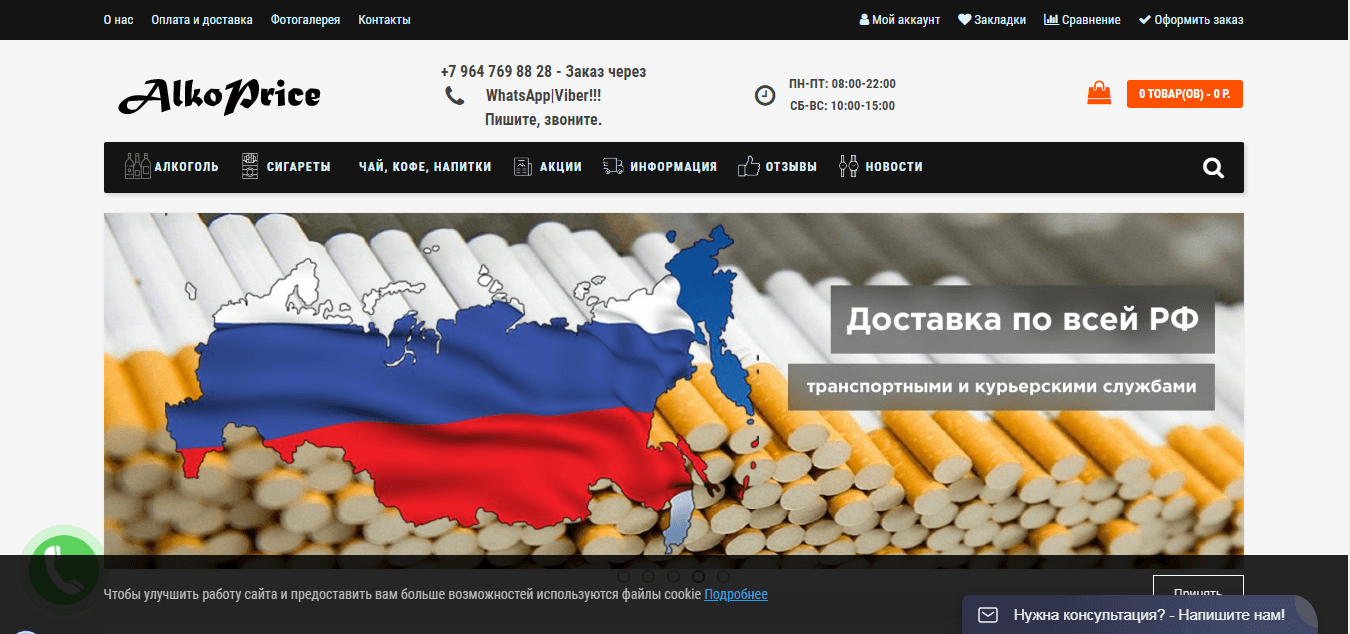Viewport: 1350px width, 634px height.
Task: Open Чай, кофе, напитки category
Action: pos(425,167)
